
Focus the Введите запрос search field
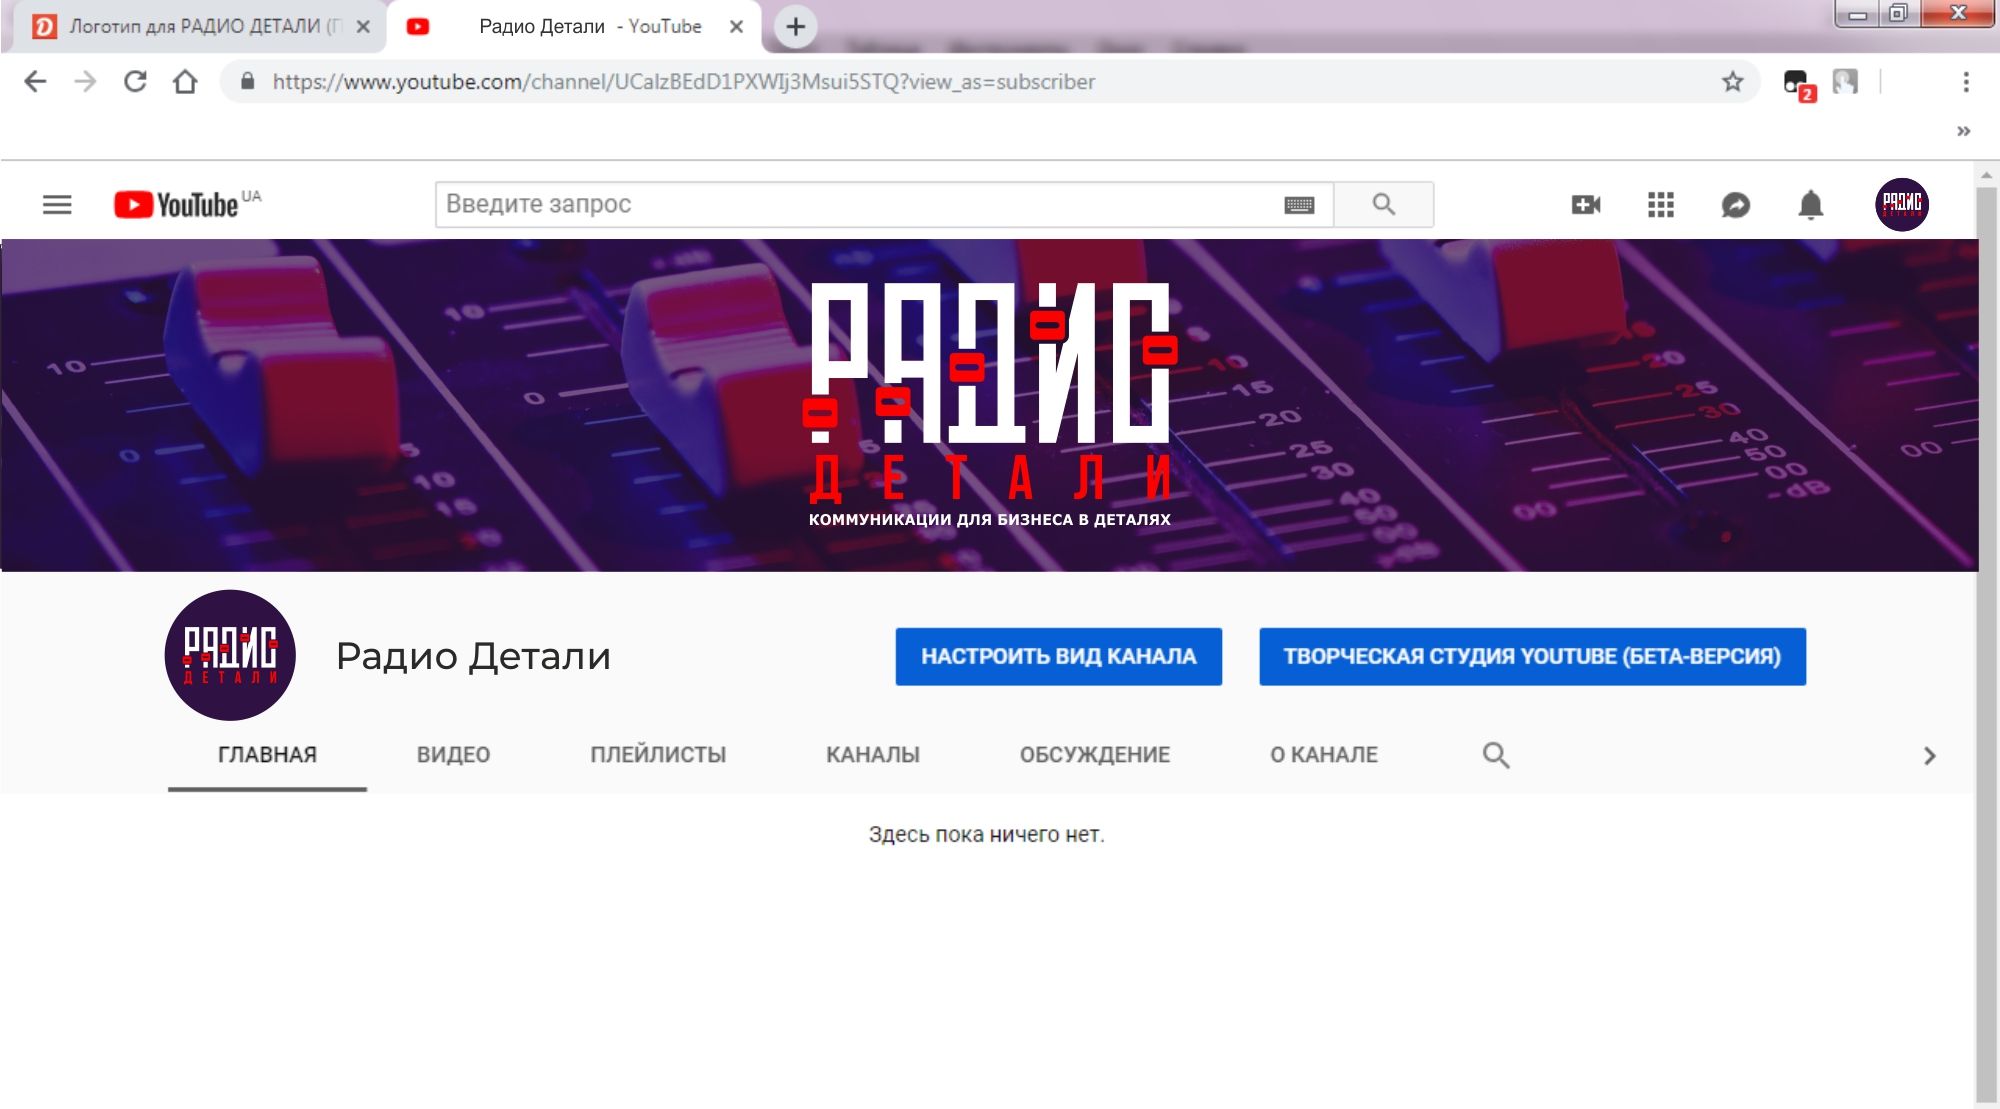coord(860,205)
